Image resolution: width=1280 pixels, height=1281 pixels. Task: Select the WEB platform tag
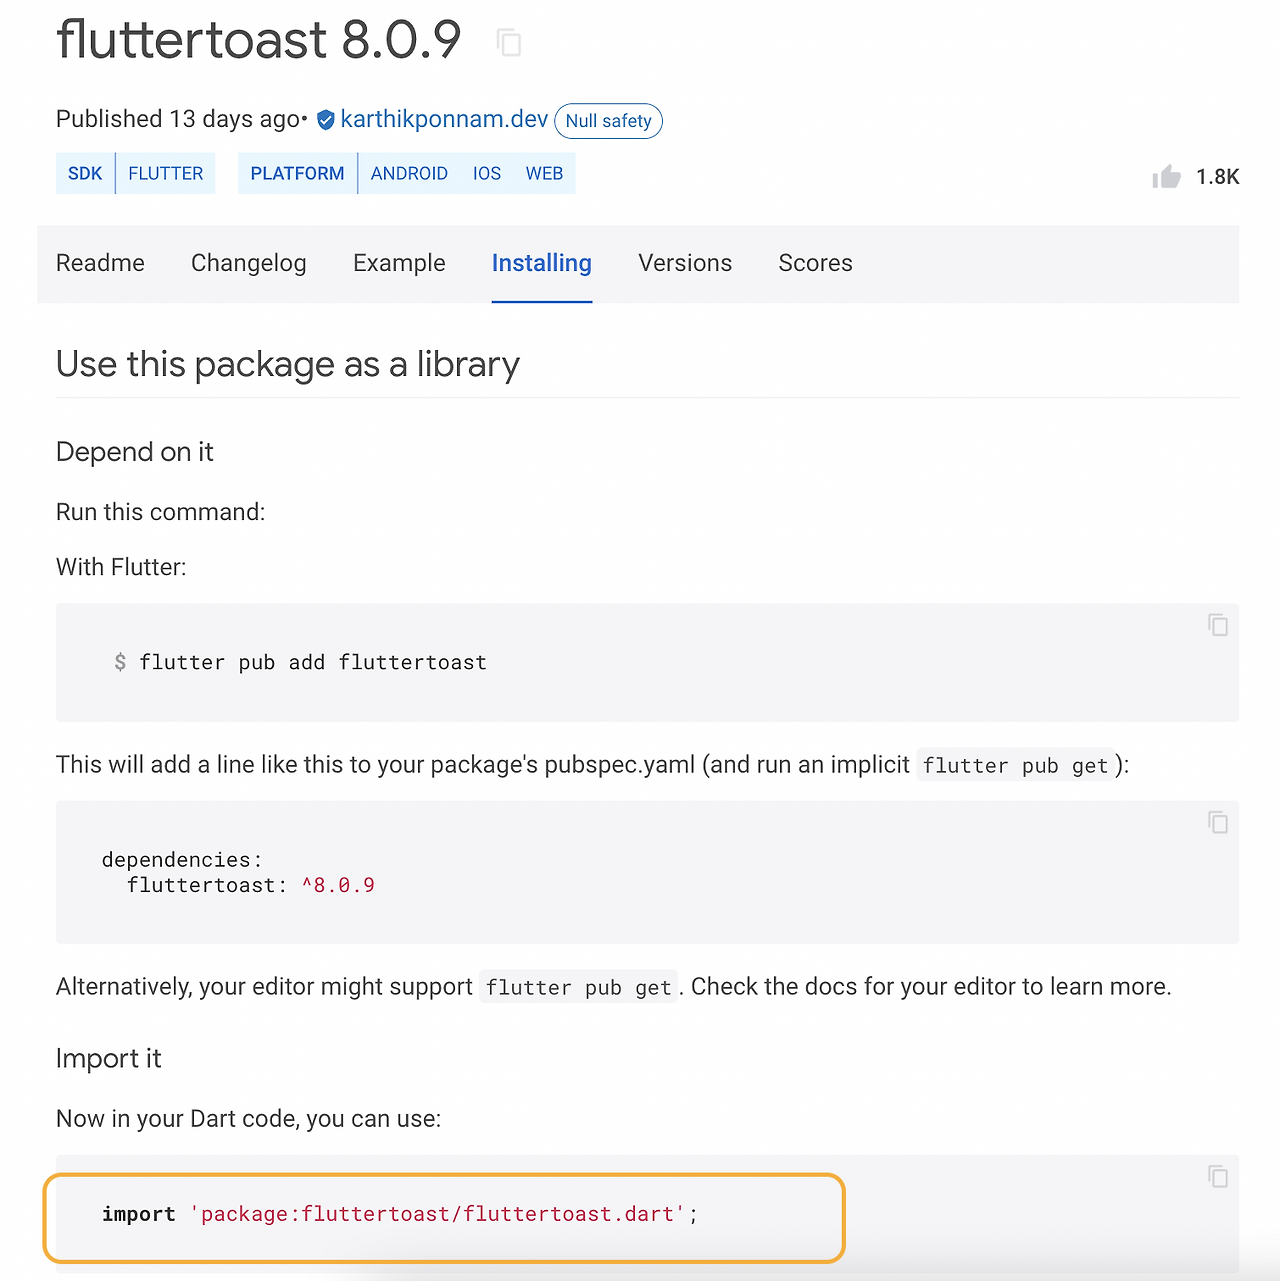[x=544, y=174]
